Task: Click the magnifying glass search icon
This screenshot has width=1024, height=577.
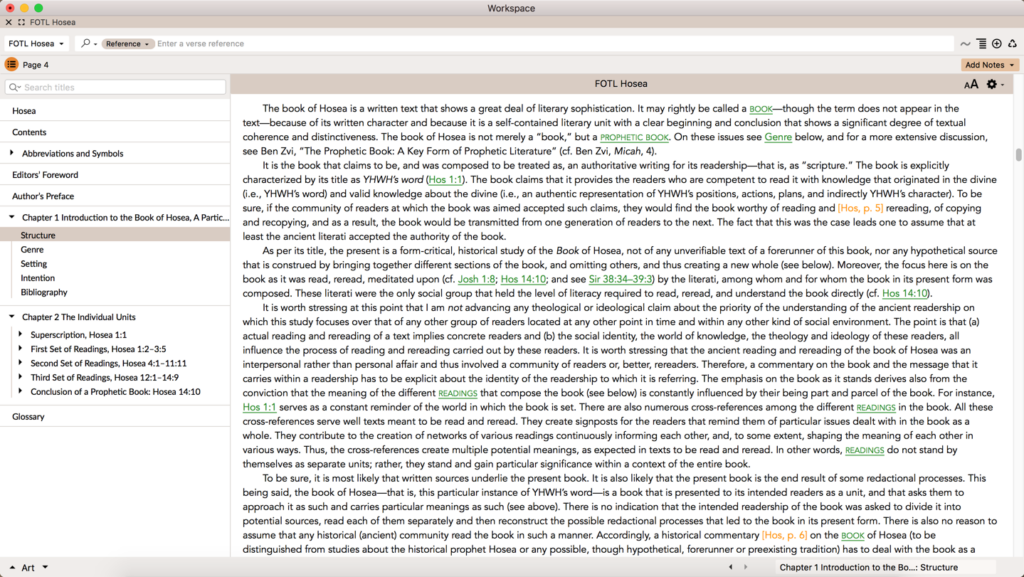Action: (86, 43)
